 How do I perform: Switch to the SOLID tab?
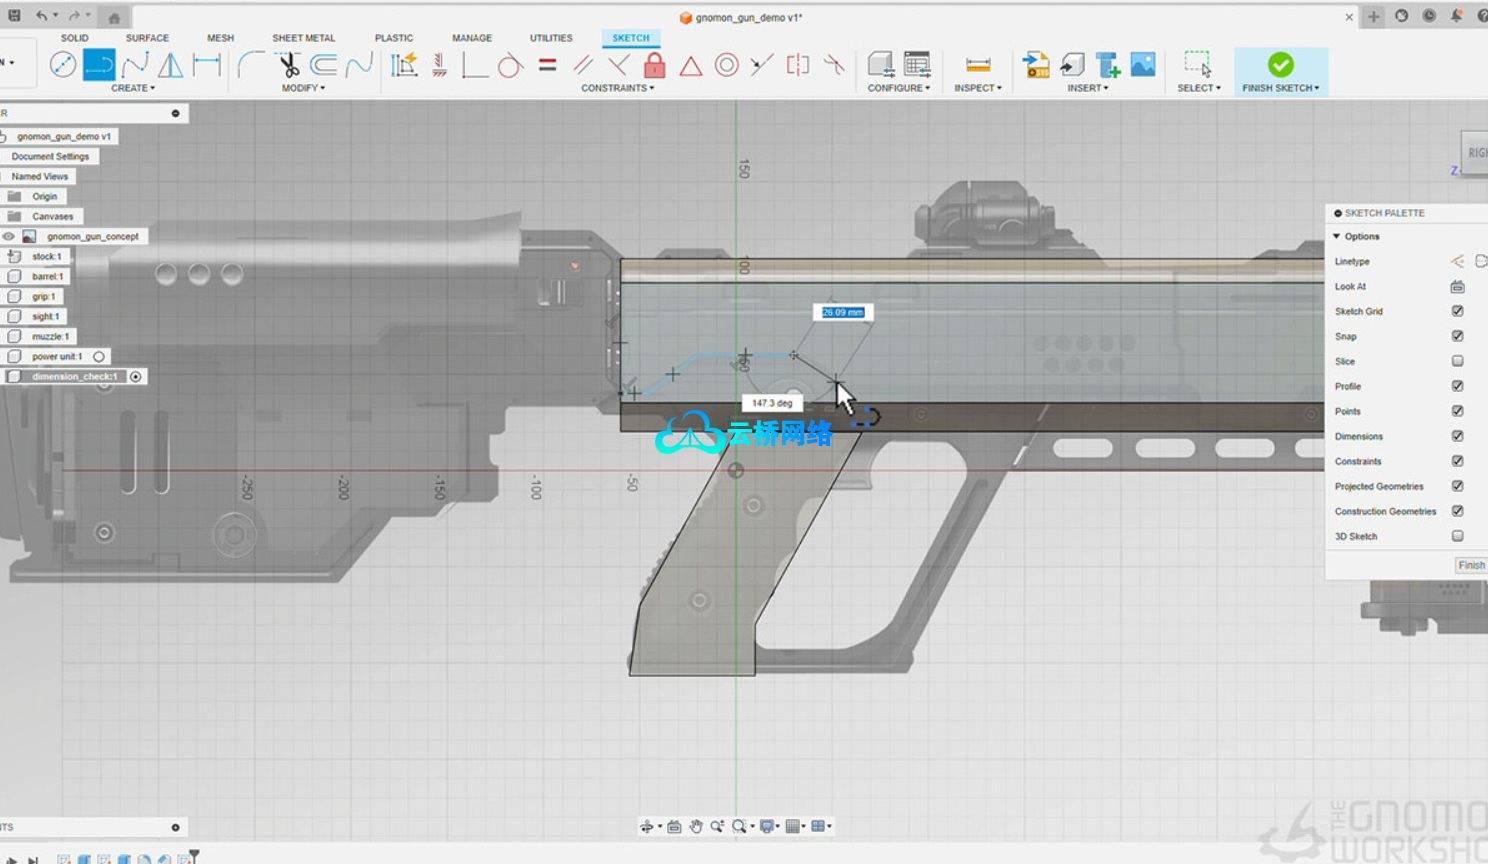[74, 38]
